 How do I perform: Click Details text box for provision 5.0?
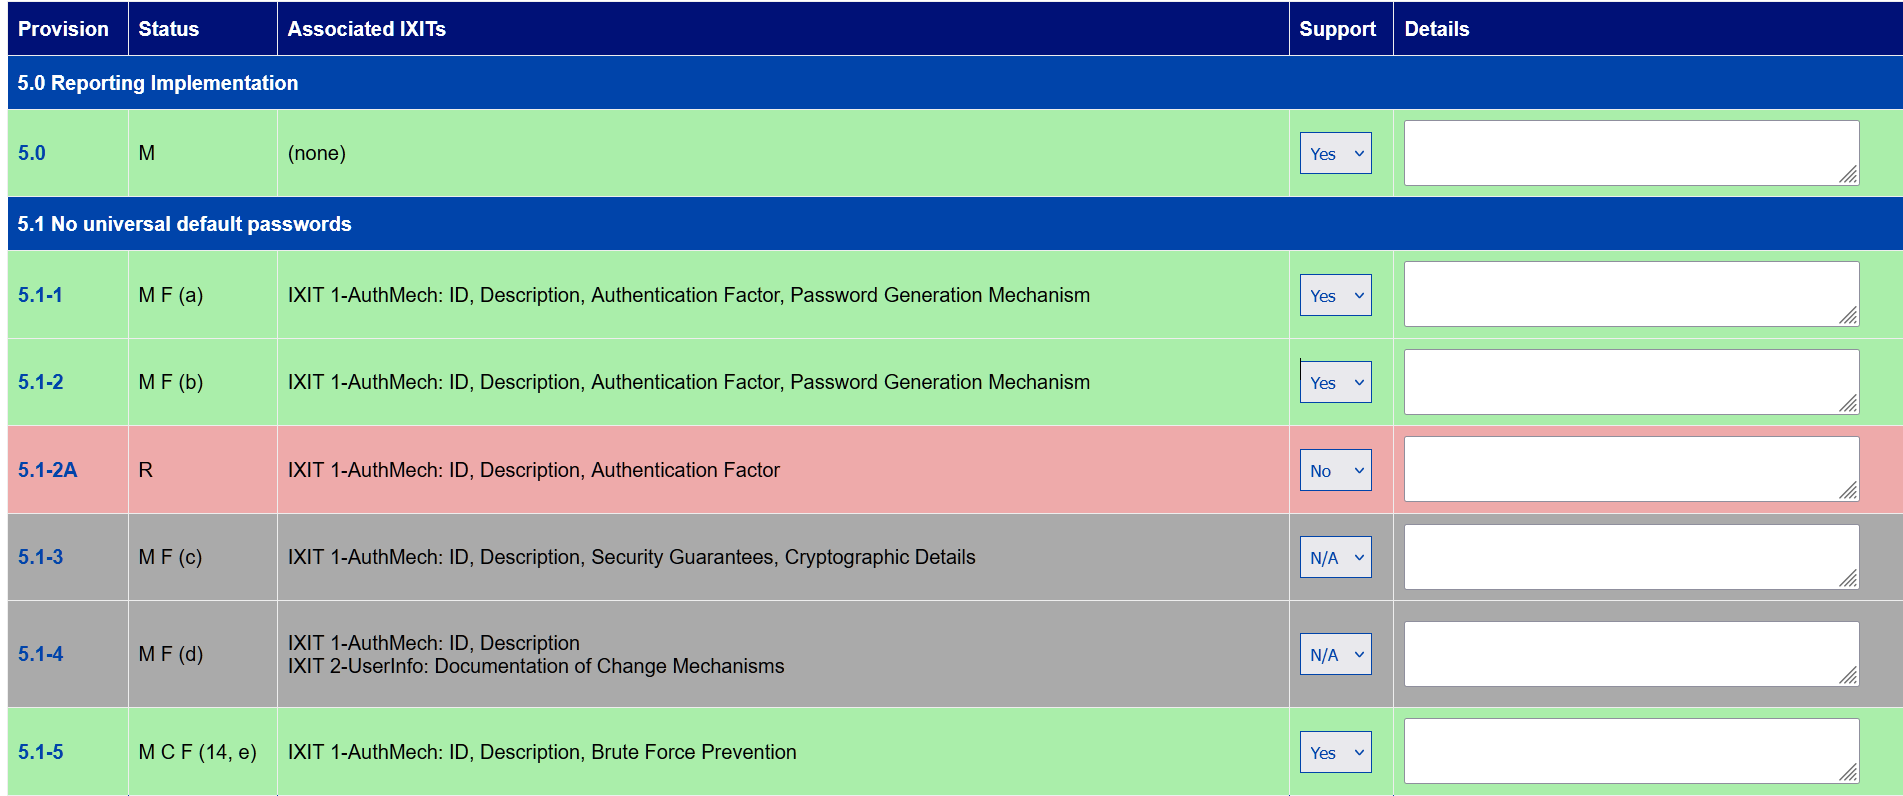point(1631,153)
